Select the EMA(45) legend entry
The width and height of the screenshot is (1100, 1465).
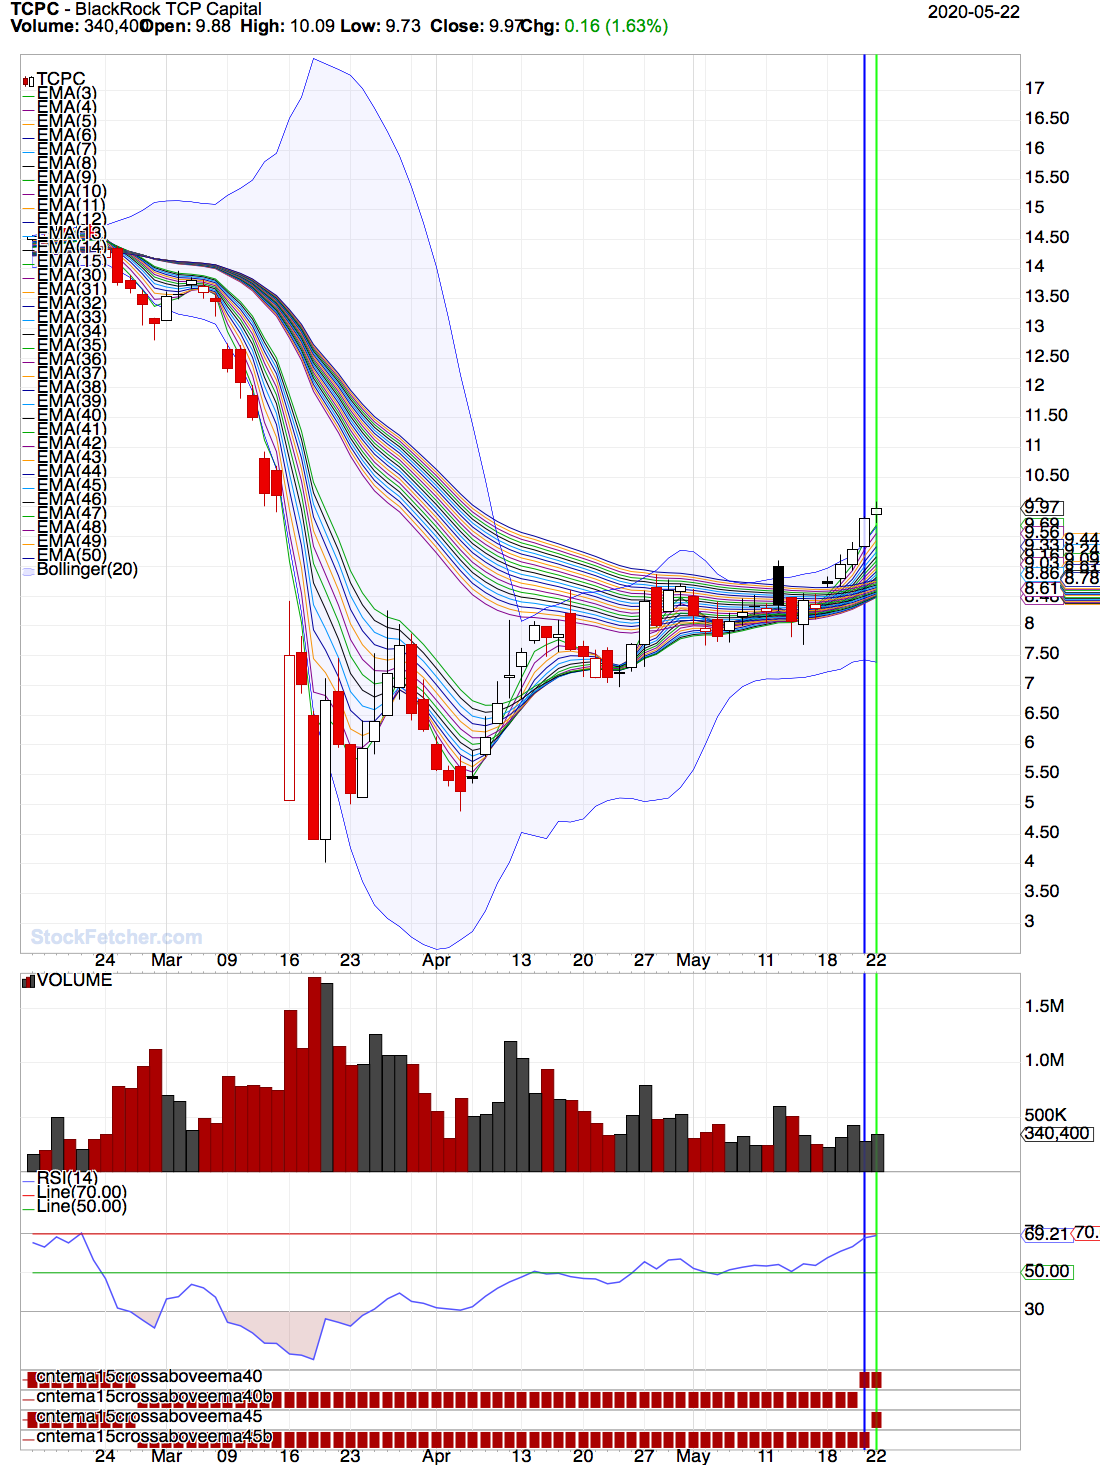coord(64,485)
